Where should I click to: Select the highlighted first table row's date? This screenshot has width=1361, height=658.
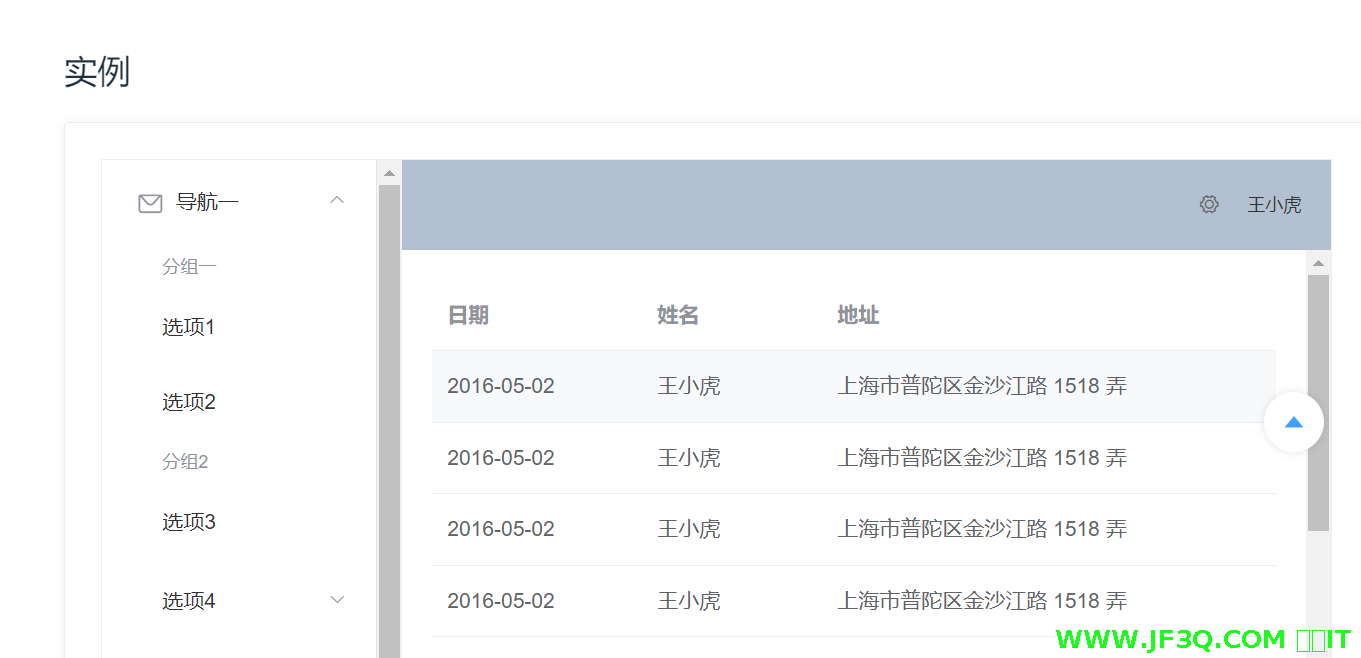(501, 386)
